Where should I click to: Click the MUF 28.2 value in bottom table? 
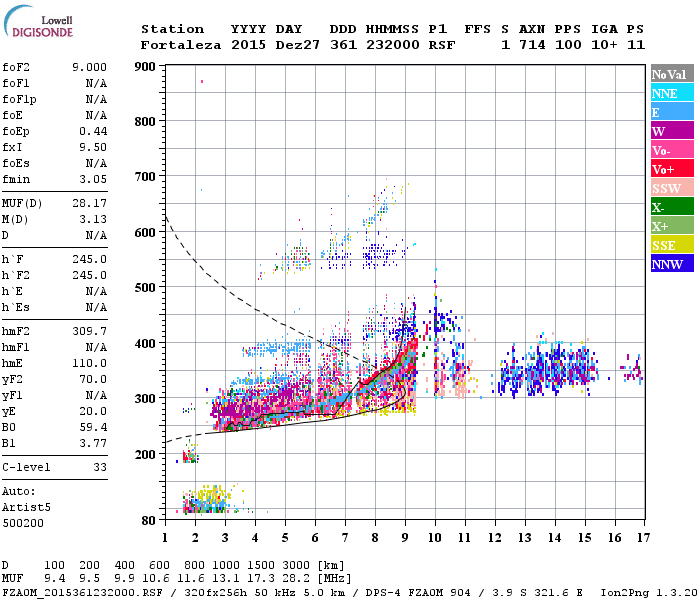[296, 579]
